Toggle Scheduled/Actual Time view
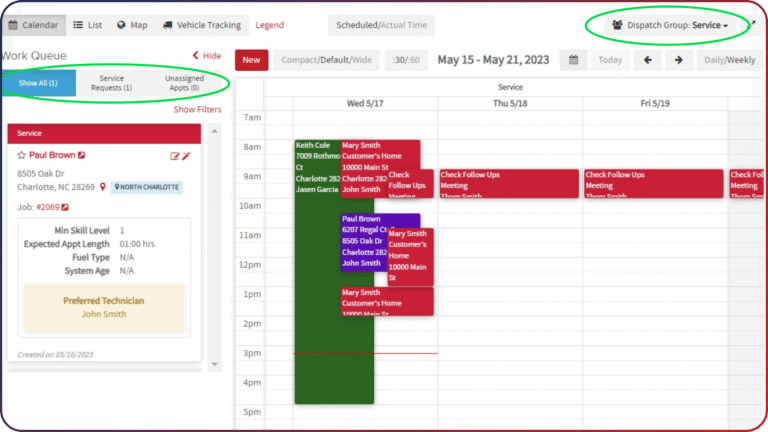 (381, 25)
